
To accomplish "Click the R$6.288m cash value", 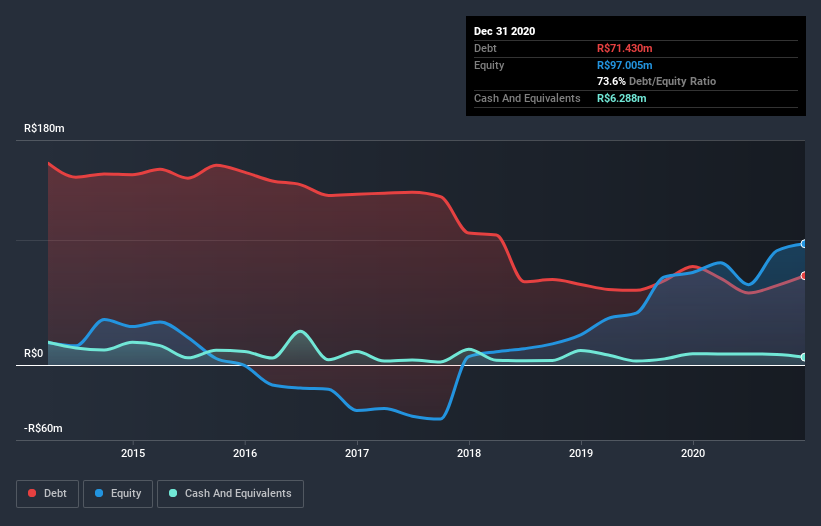I will (x=622, y=98).
